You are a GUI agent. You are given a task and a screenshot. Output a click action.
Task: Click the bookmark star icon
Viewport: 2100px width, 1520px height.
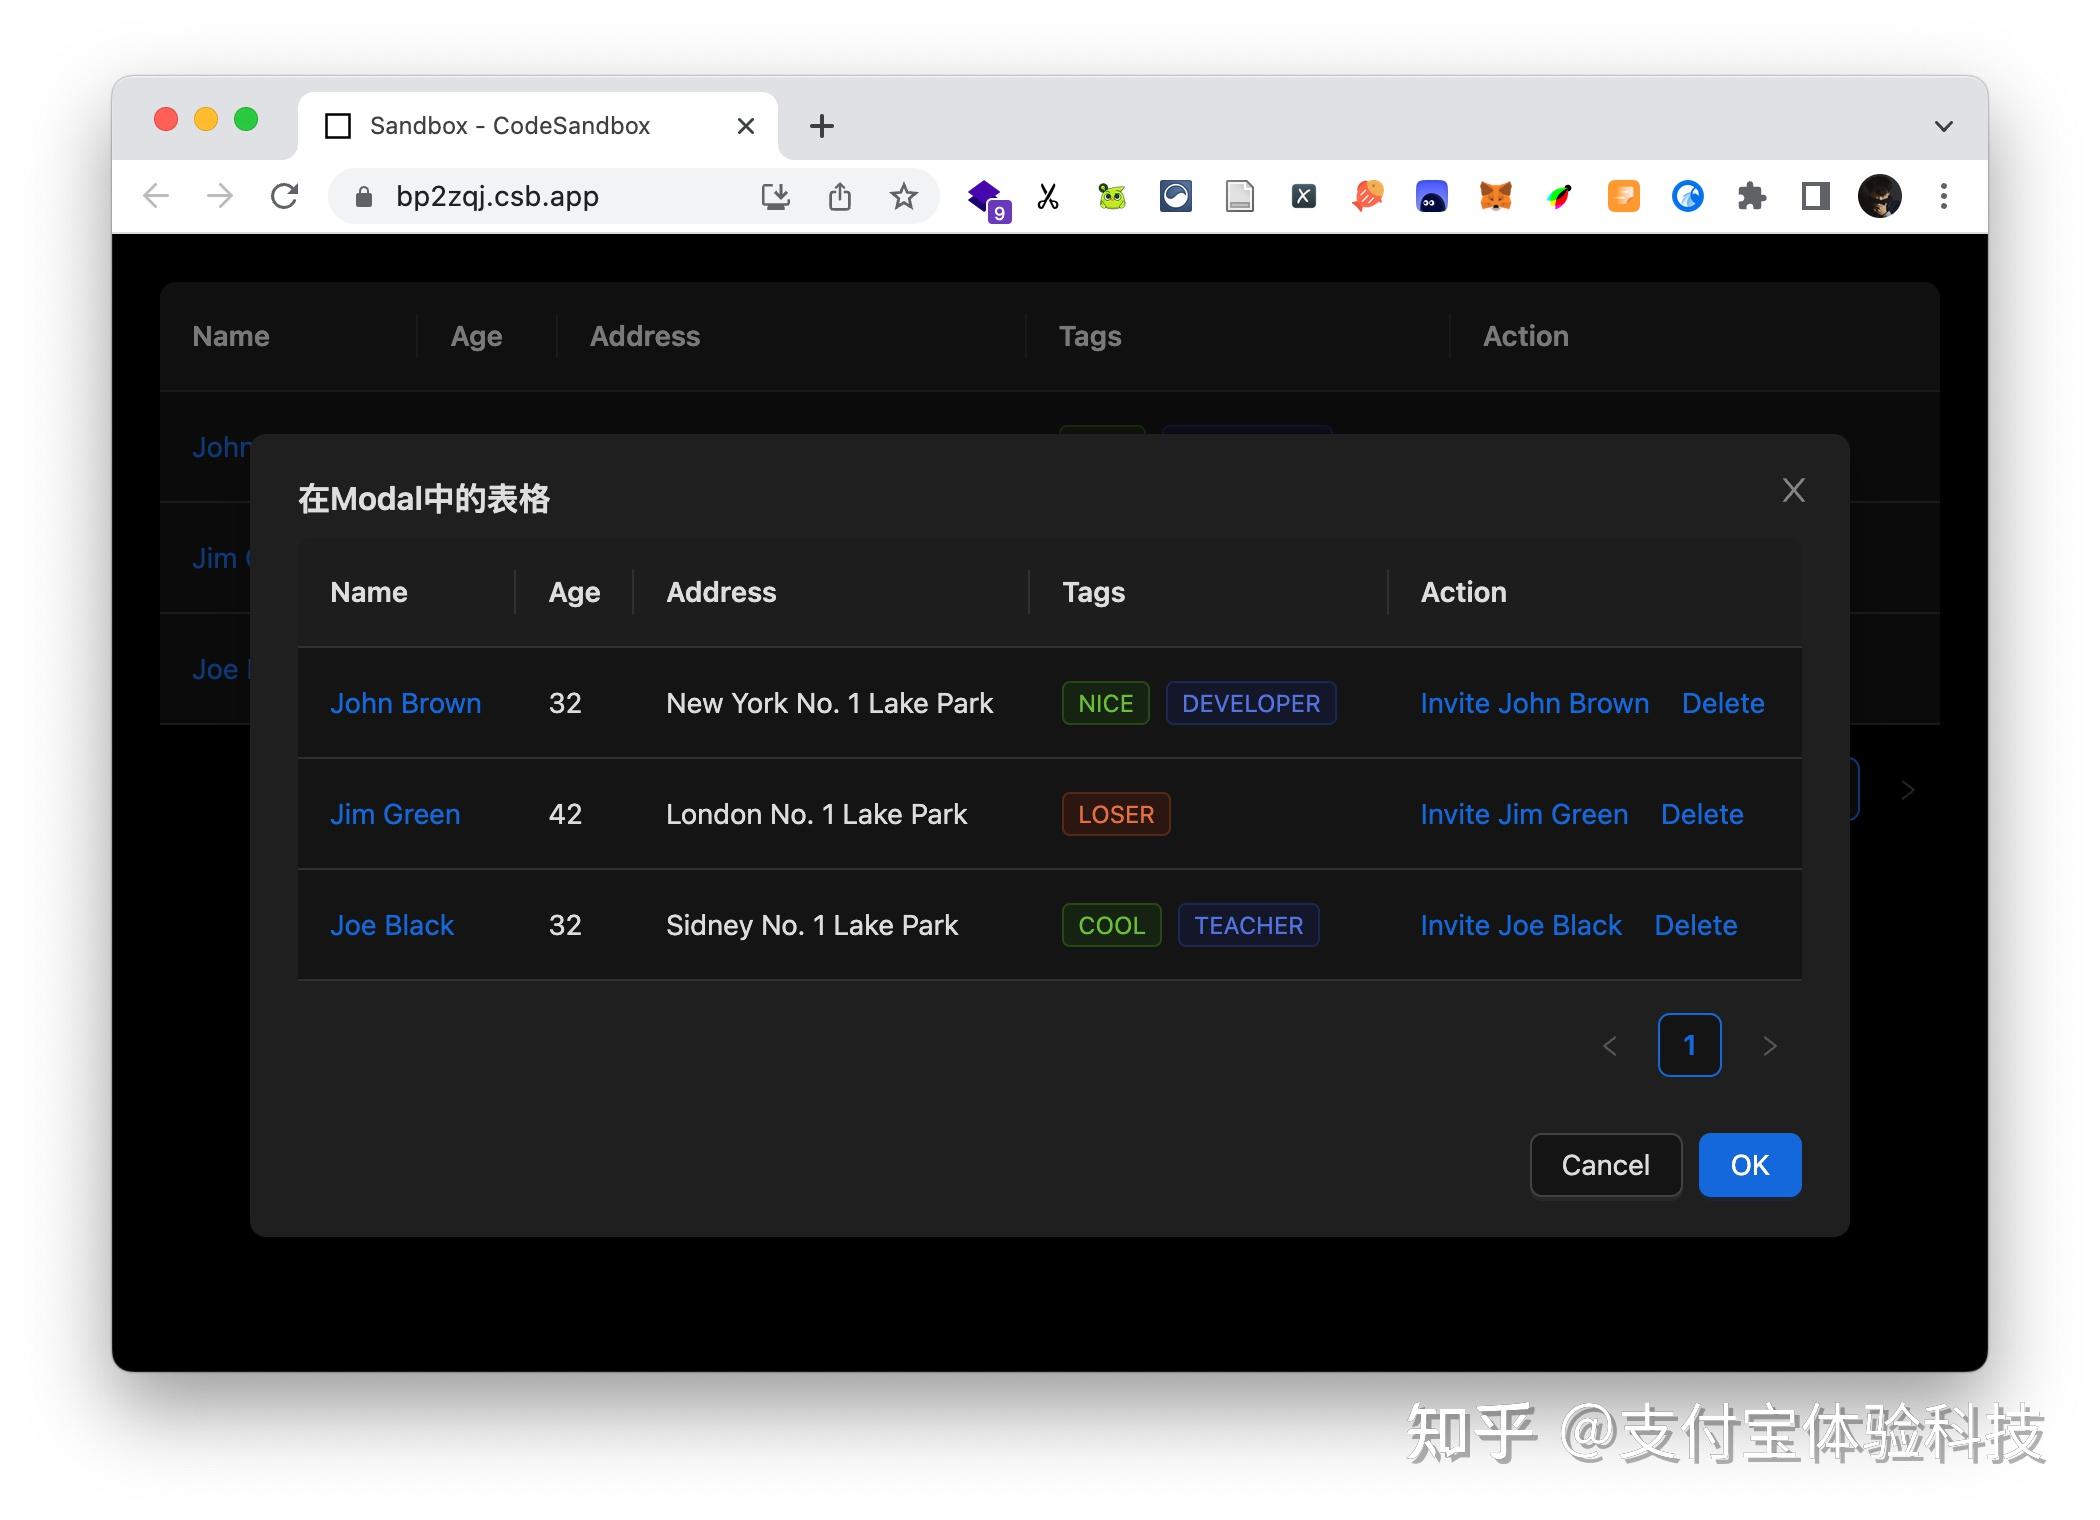(903, 196)
